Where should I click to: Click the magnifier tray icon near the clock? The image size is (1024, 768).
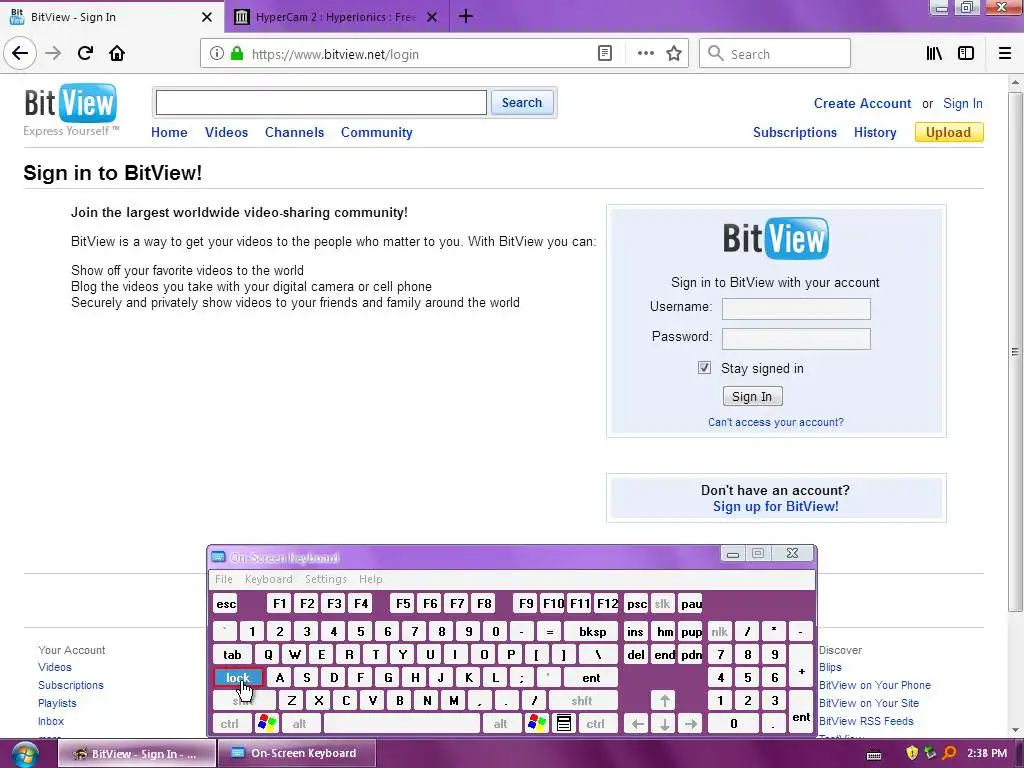[x=949, y=754]
